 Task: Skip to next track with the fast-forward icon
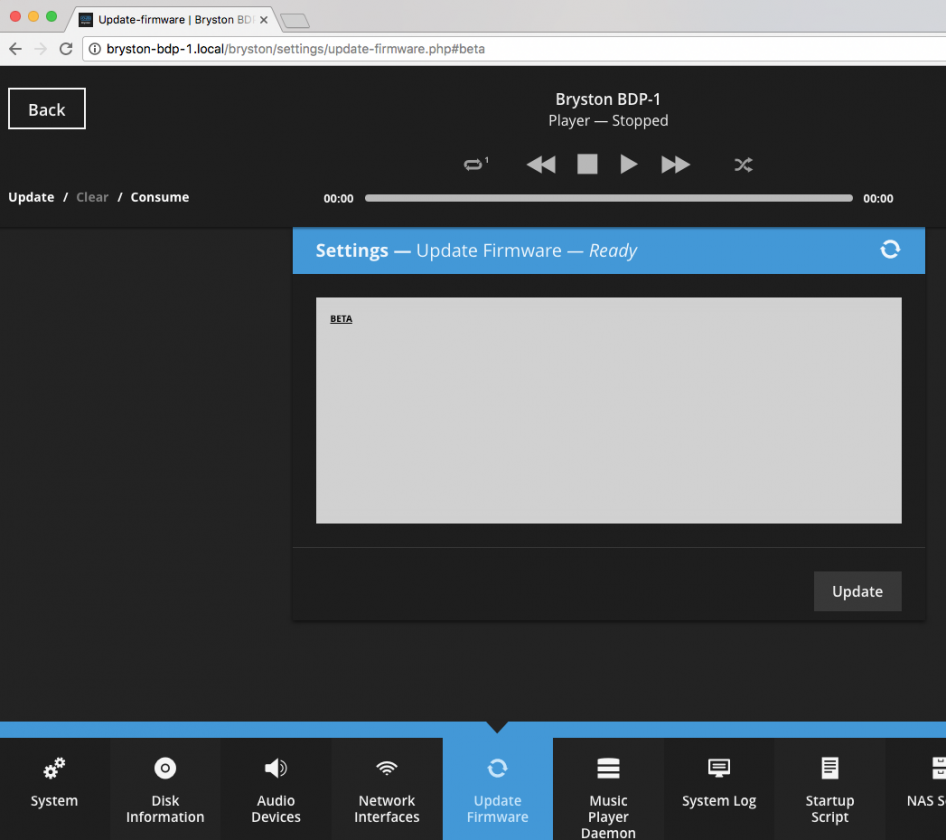click(x=675, y=164)
